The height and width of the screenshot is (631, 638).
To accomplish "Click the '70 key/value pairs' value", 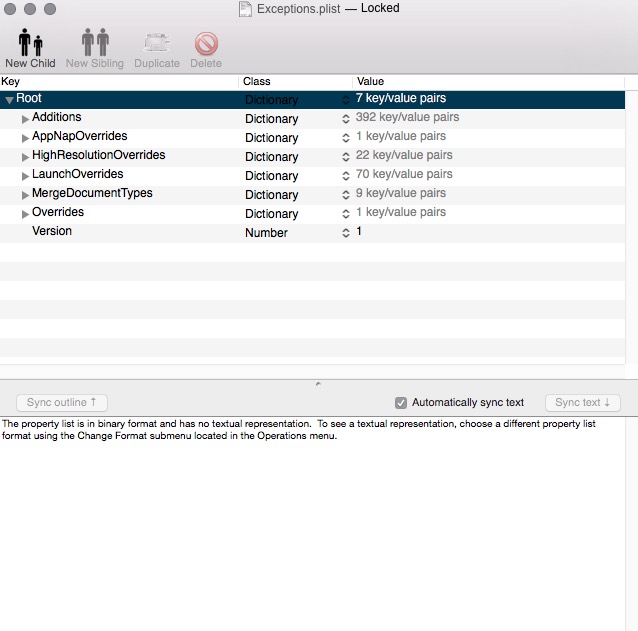I will [x=404, y=174].
